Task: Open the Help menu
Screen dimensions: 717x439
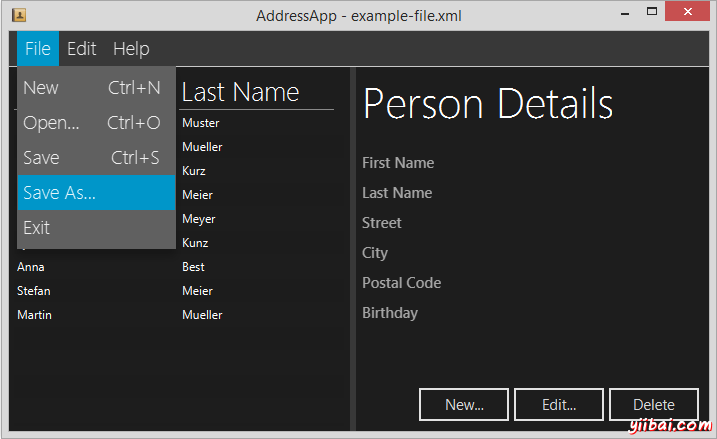Action: point(131,49)
